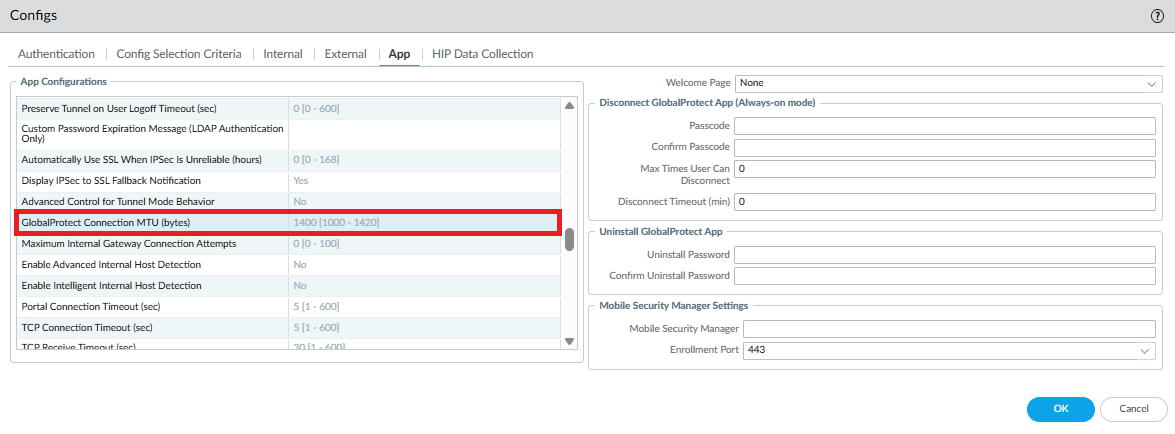Switch to the Authentication tab

point(56,54)
